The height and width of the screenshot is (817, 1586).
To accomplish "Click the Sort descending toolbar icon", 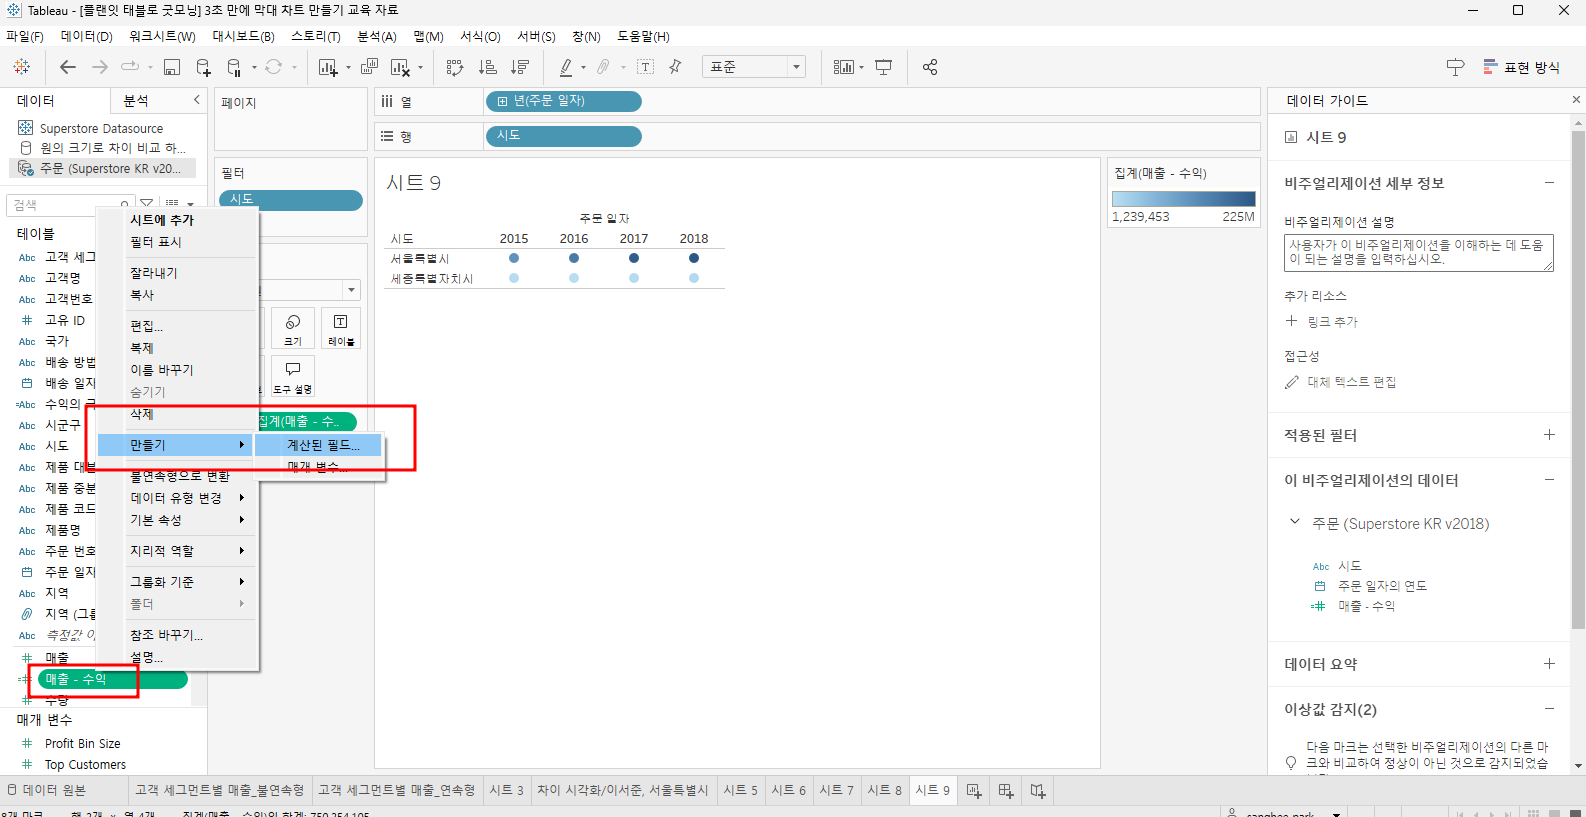I will tap(519, 67).
